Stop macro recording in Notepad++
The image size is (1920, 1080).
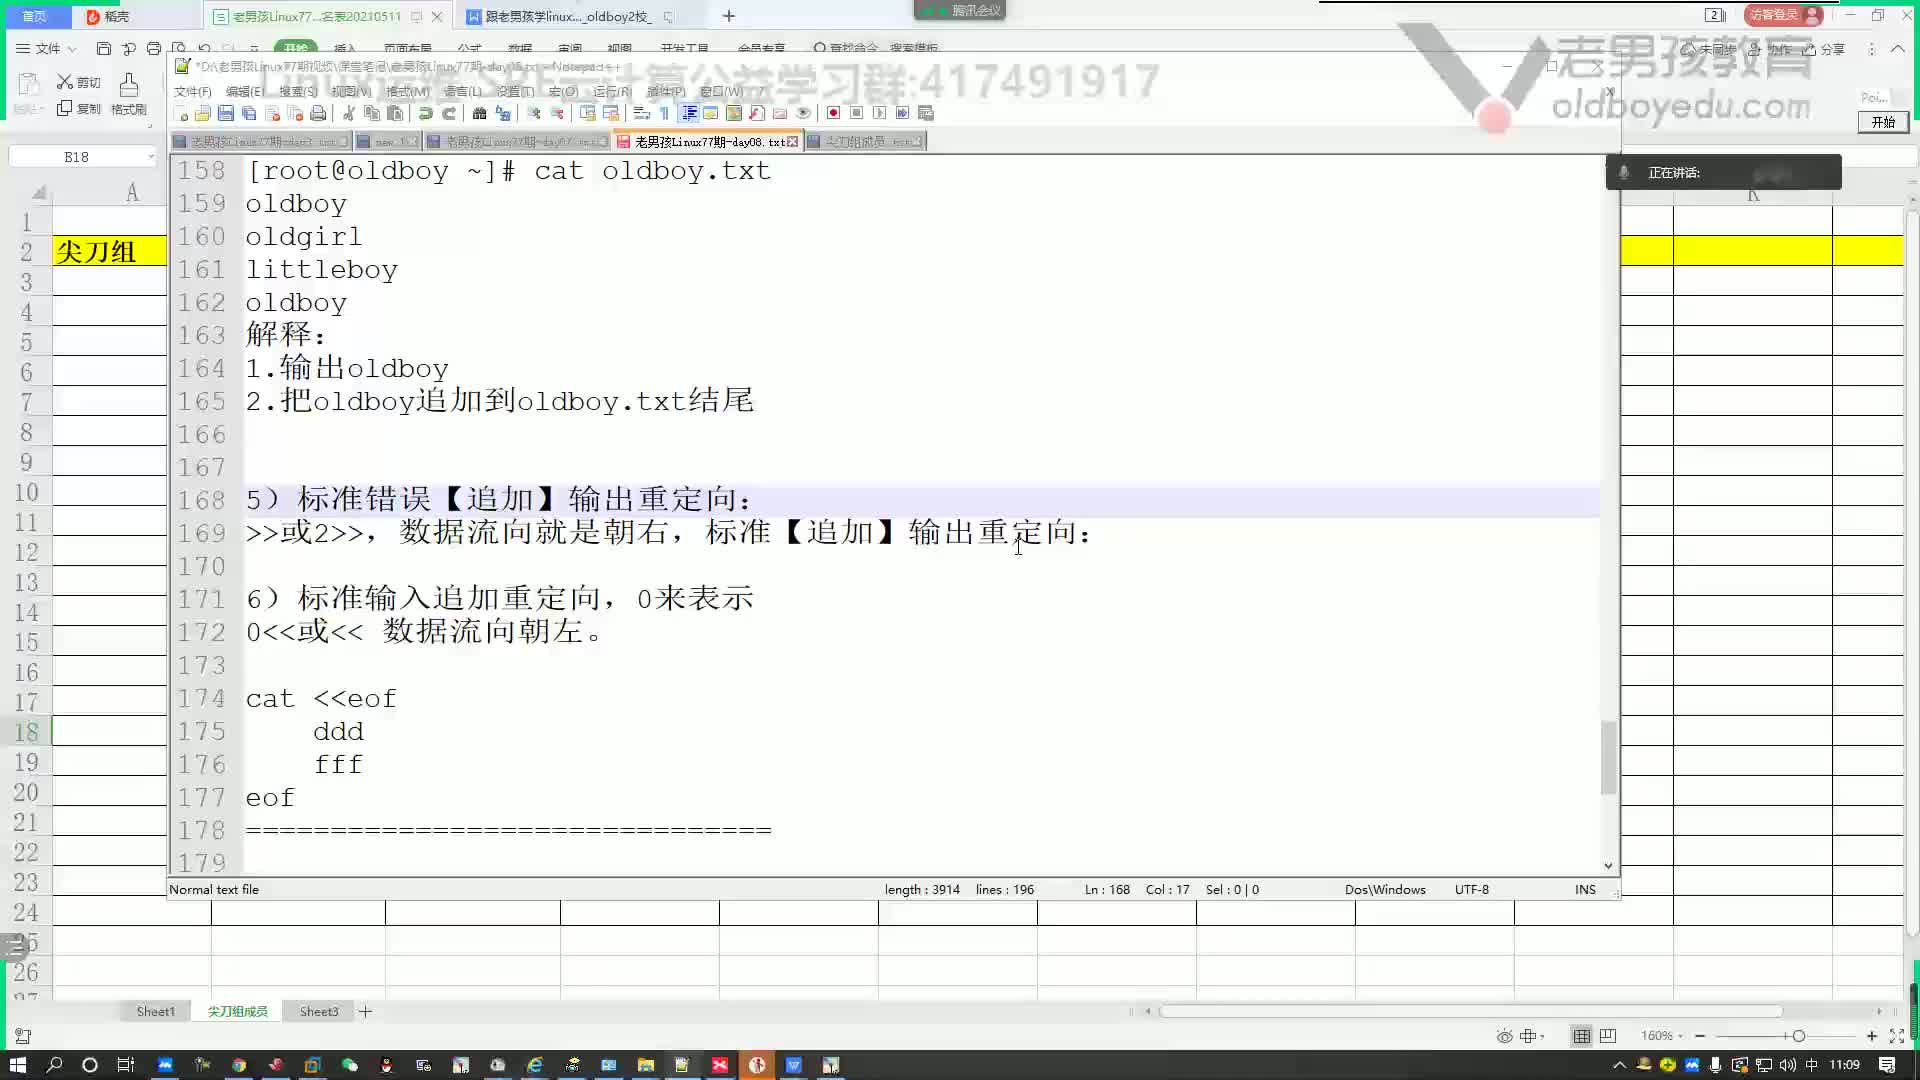[857, 113]
